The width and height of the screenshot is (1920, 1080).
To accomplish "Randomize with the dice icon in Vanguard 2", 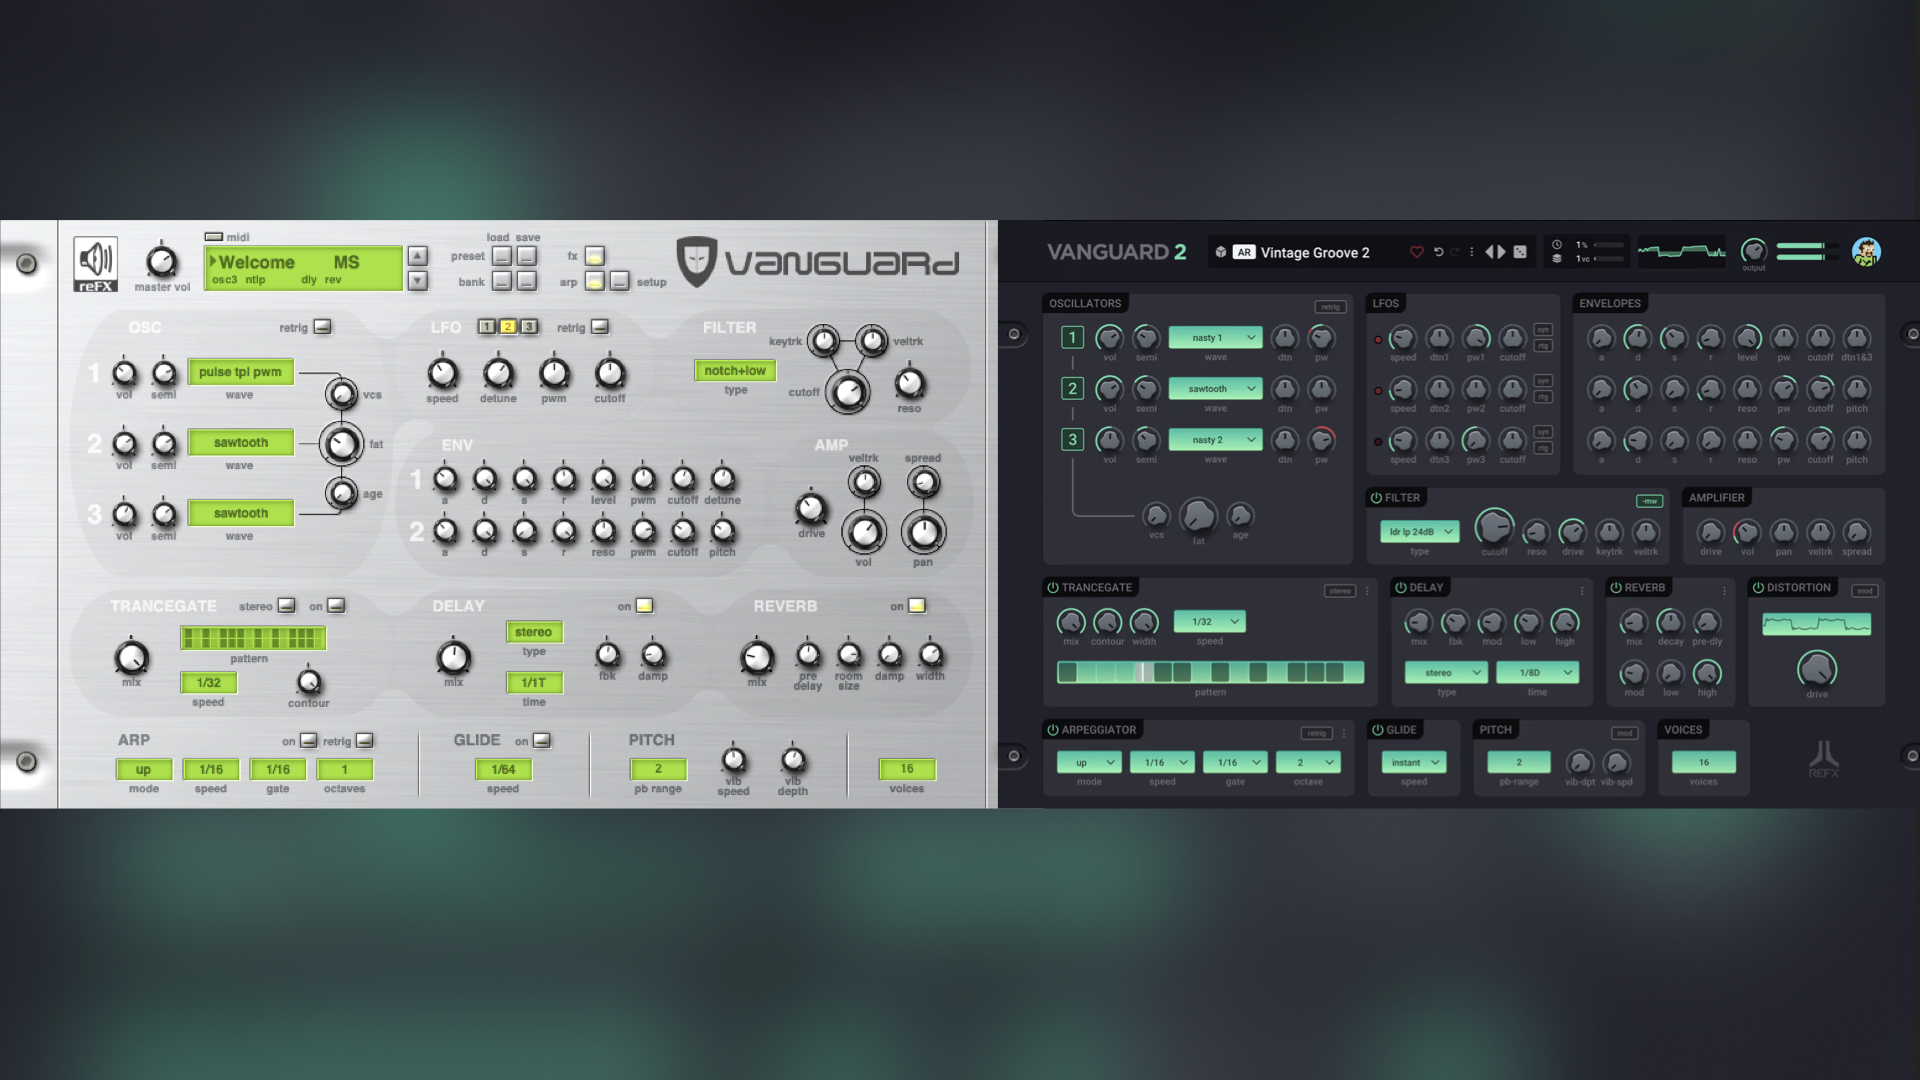I will point(1520,252).
